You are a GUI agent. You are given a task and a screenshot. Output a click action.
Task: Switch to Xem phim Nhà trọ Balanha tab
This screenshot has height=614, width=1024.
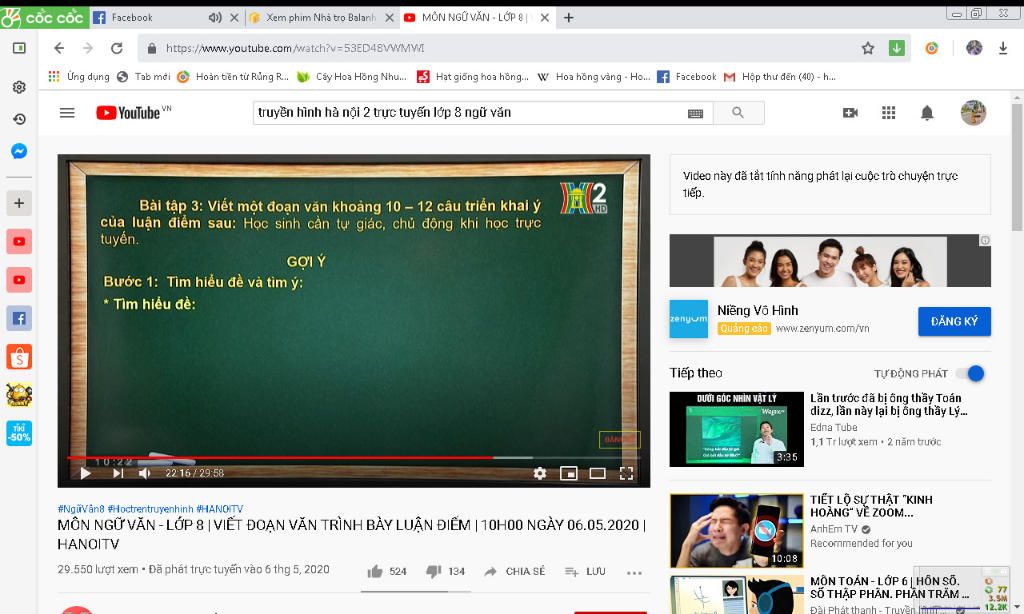coord(320,18)
